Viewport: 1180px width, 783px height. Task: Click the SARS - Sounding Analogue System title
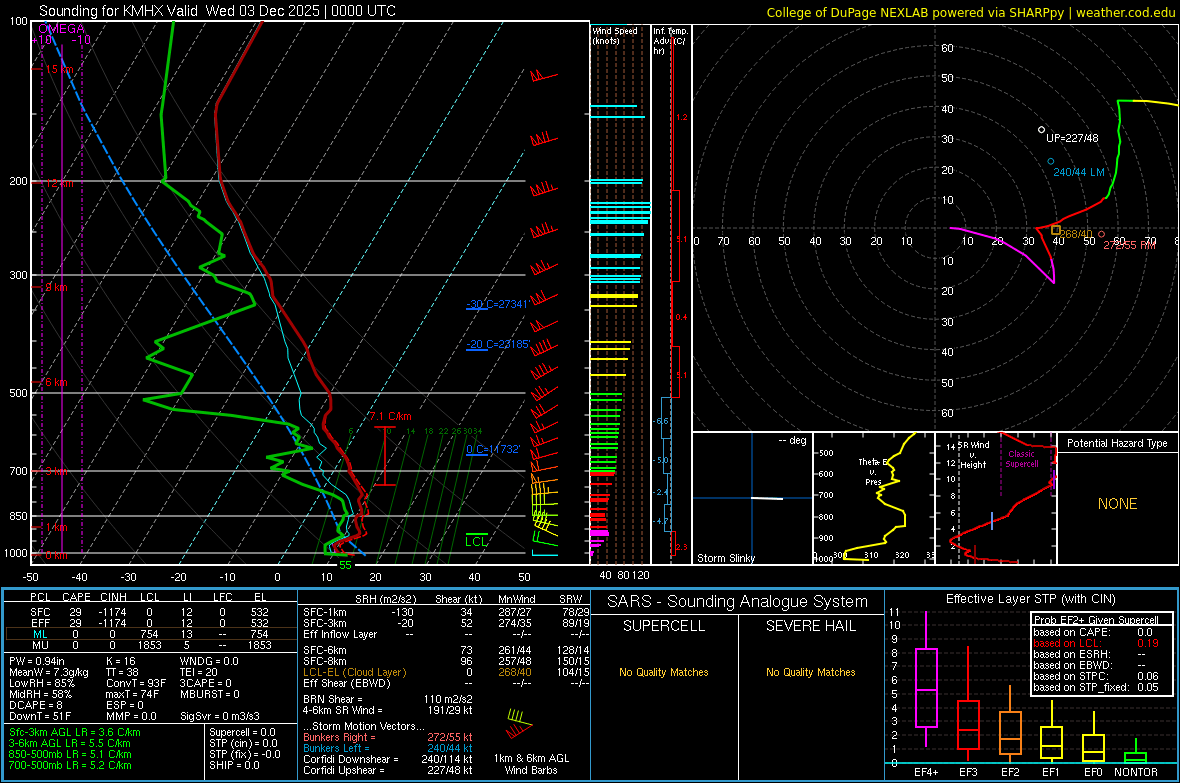coord(738,602)
